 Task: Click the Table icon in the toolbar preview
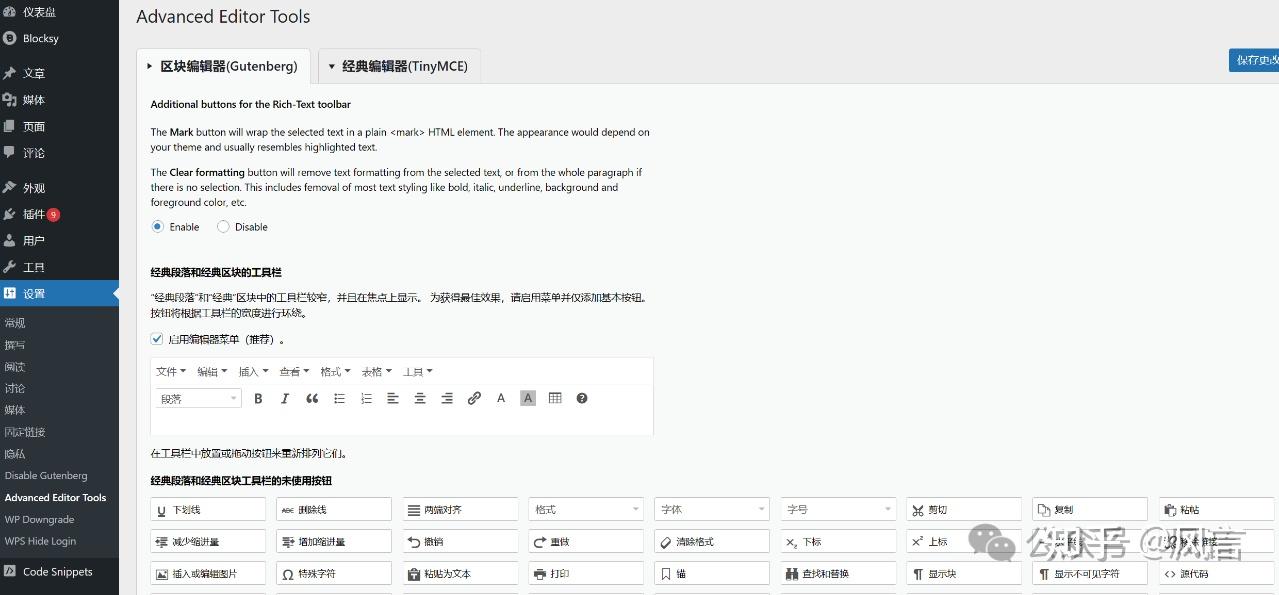tap(554, 398)
